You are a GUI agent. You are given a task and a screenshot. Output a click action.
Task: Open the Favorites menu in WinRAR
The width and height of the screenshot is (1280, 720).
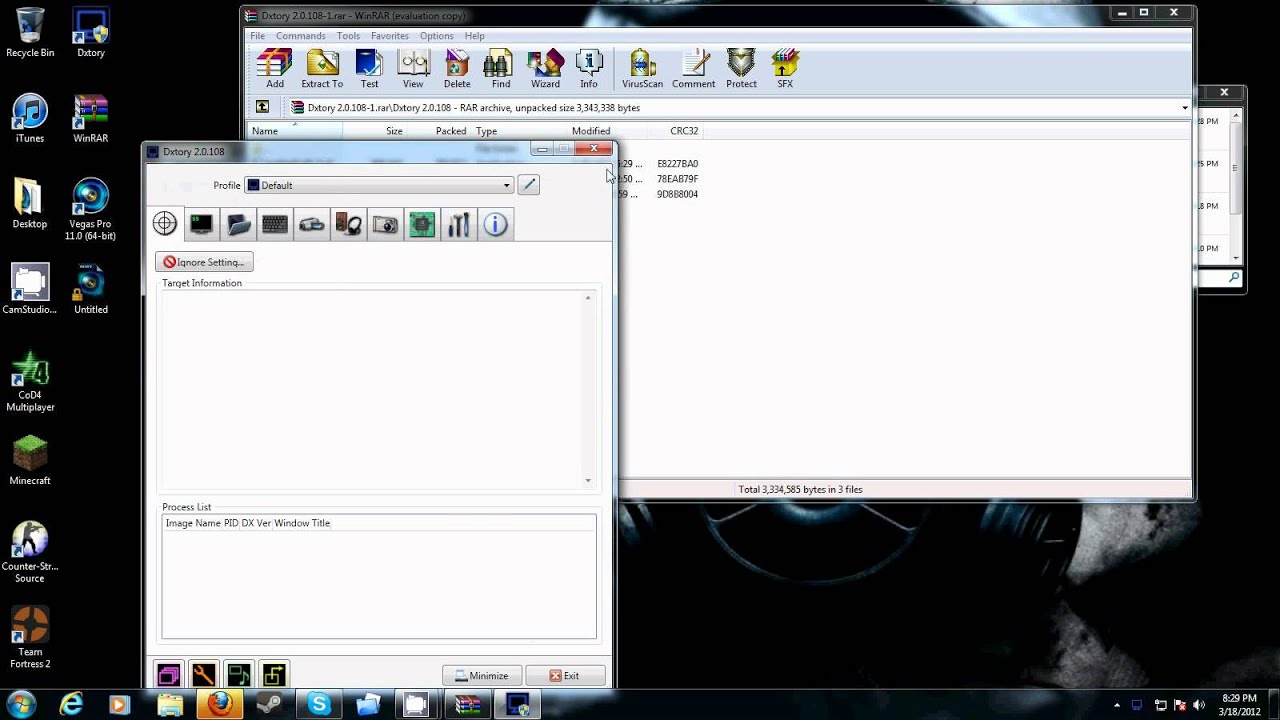coord(389,36)
